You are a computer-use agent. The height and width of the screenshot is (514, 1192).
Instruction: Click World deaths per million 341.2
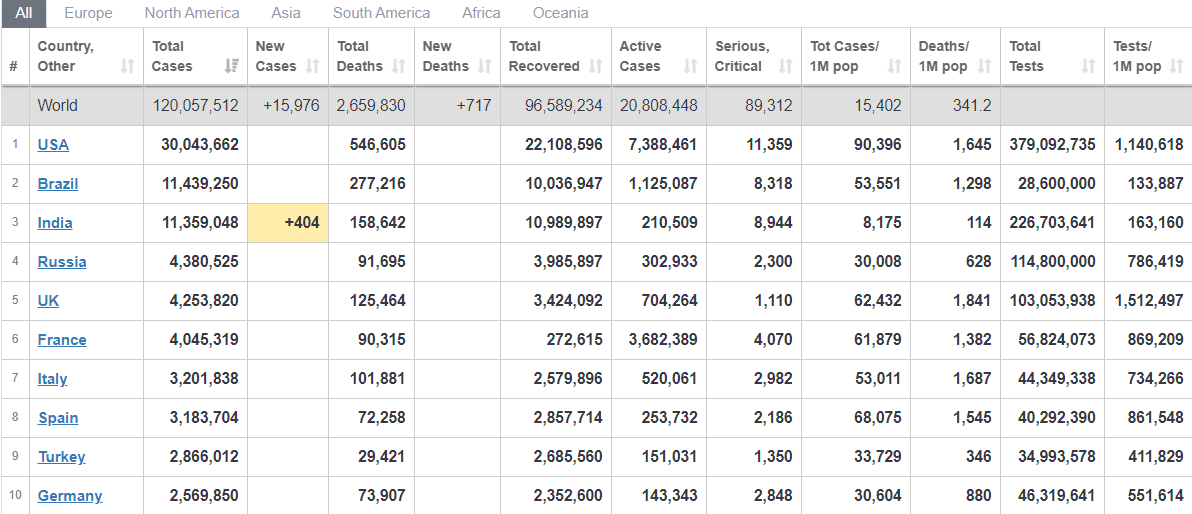click(972, 106)
